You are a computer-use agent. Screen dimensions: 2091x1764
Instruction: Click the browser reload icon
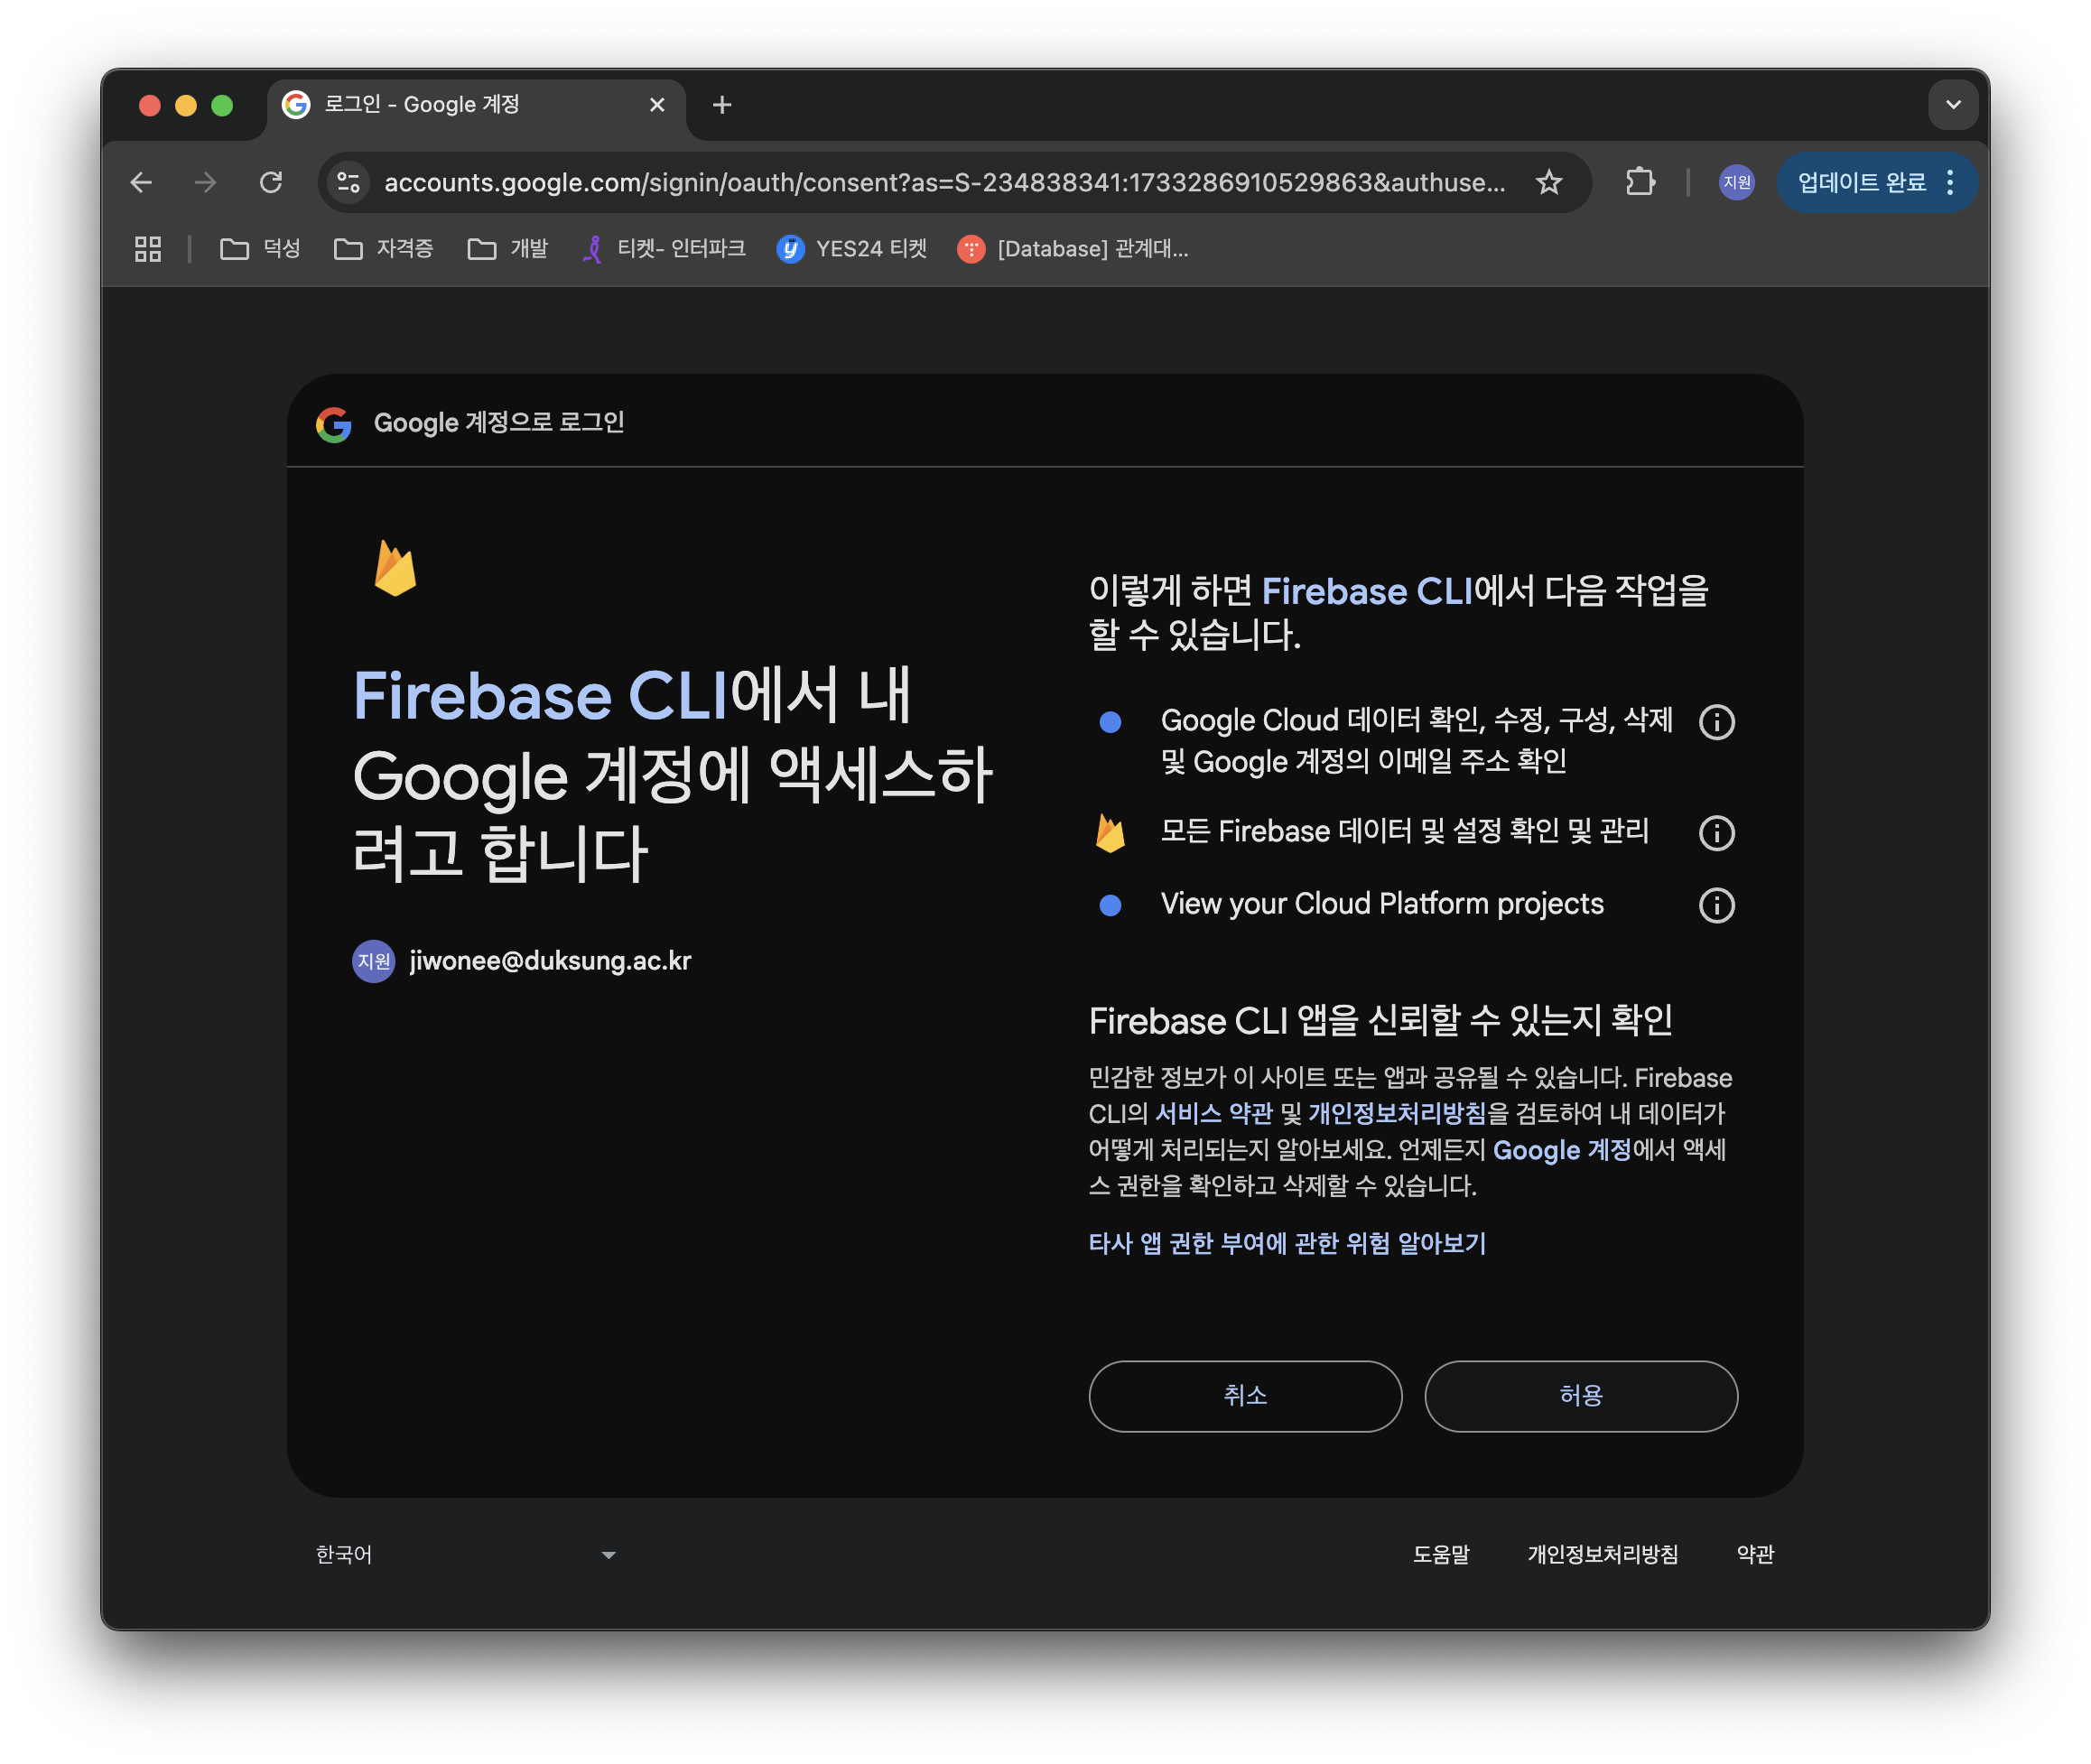(x=271, y=182)
